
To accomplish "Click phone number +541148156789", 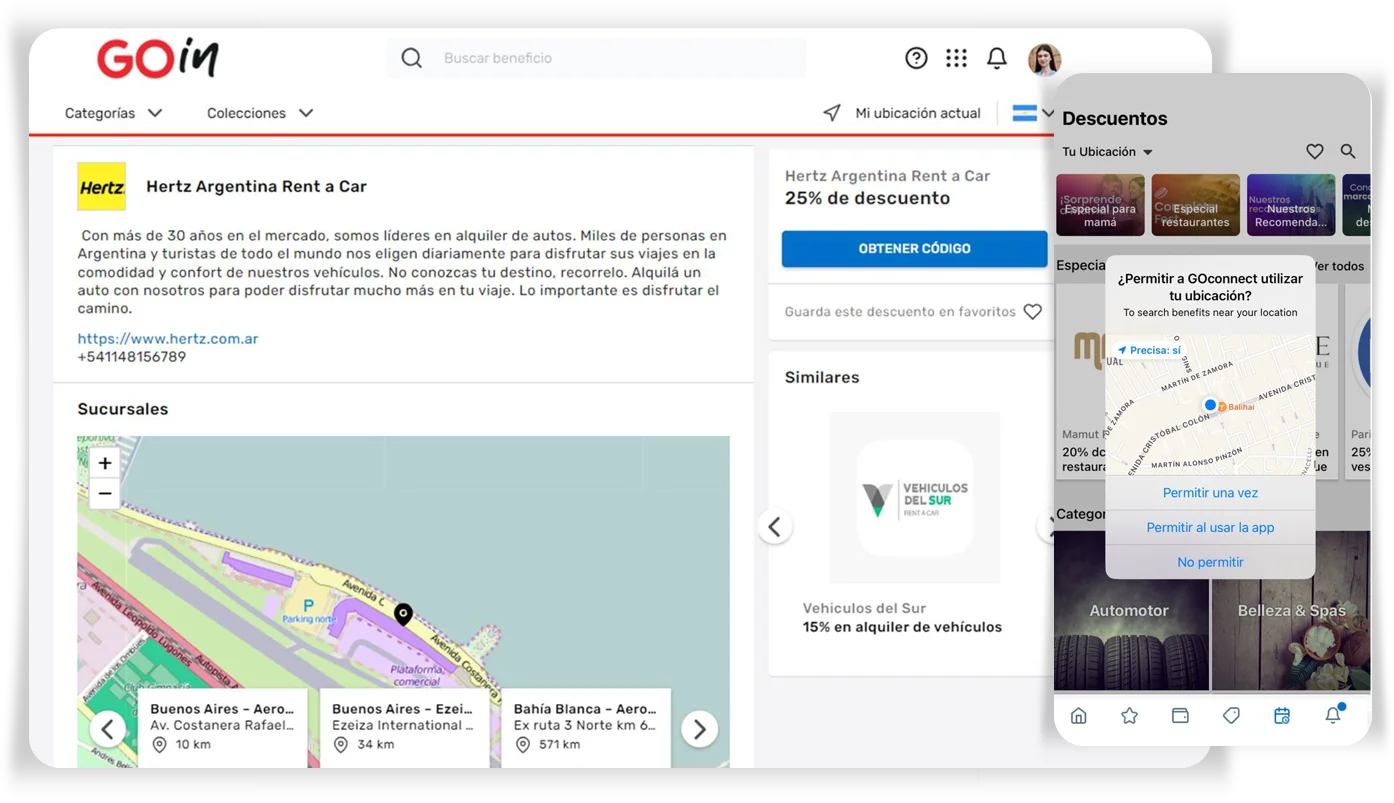I will [x=132, y=357].
